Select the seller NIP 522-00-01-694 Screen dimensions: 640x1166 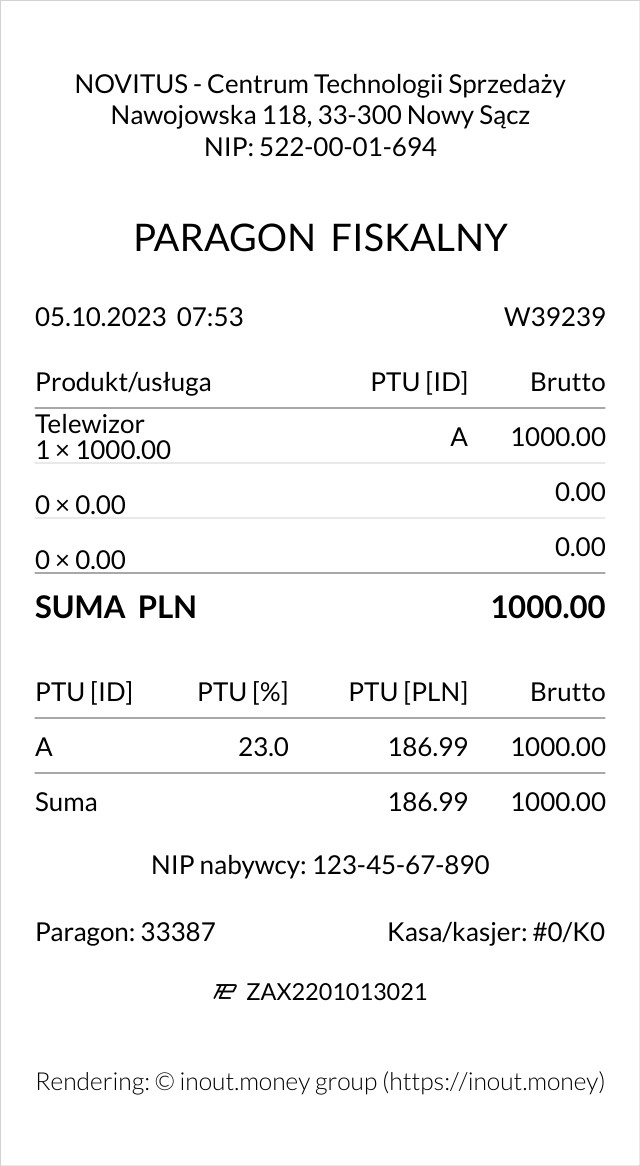point(320,148)
